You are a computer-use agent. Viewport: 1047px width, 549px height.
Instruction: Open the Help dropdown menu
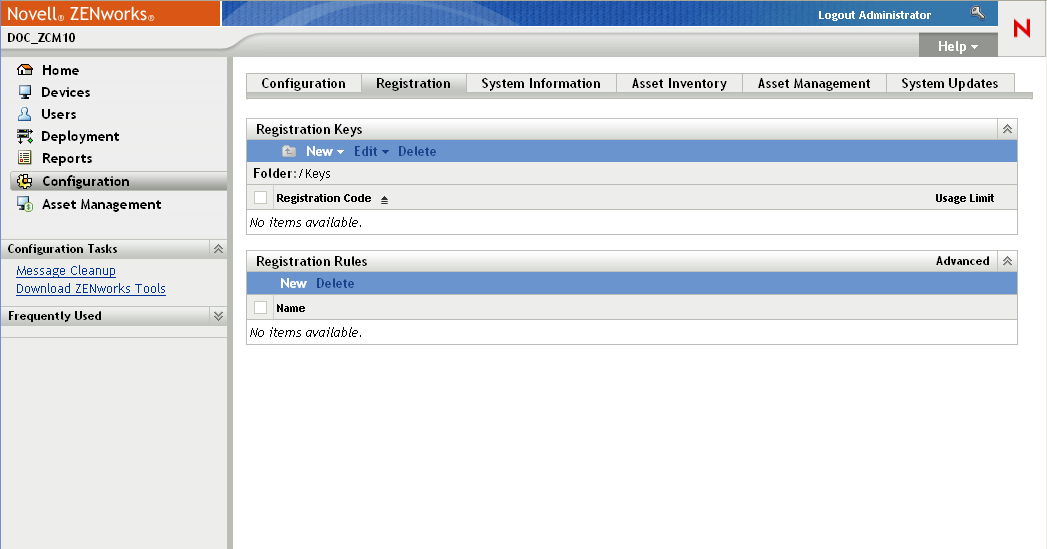958,46
